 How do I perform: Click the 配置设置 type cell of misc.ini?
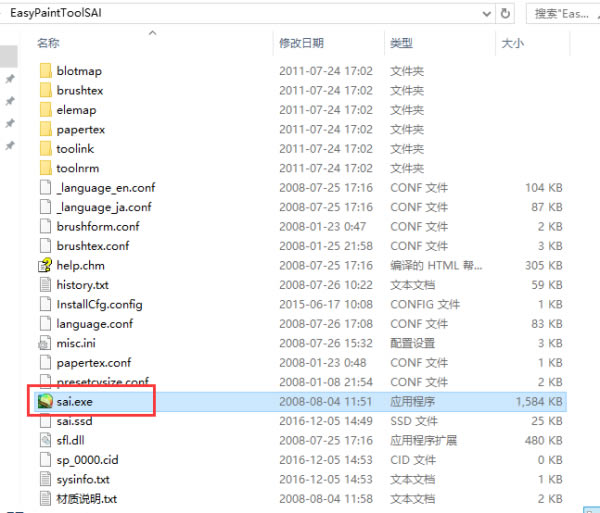412,343
